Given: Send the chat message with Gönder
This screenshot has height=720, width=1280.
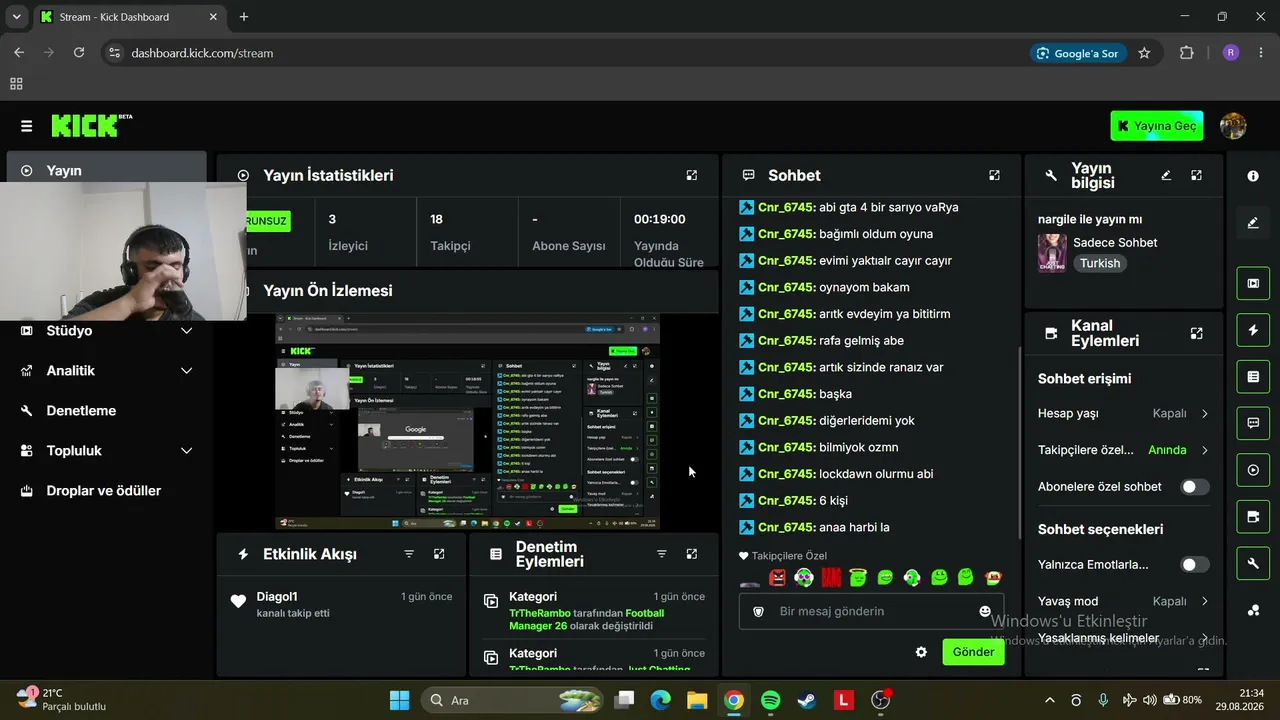Looking at the screenshot, I should pyautogui.click(x=973, y=652).
